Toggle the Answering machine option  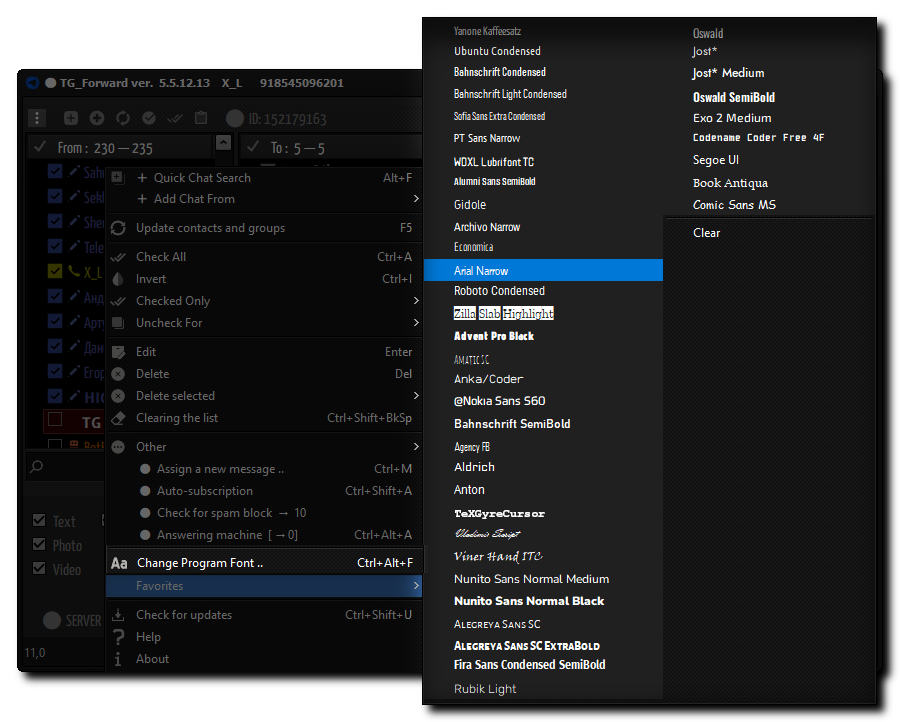tap(145, 535)
